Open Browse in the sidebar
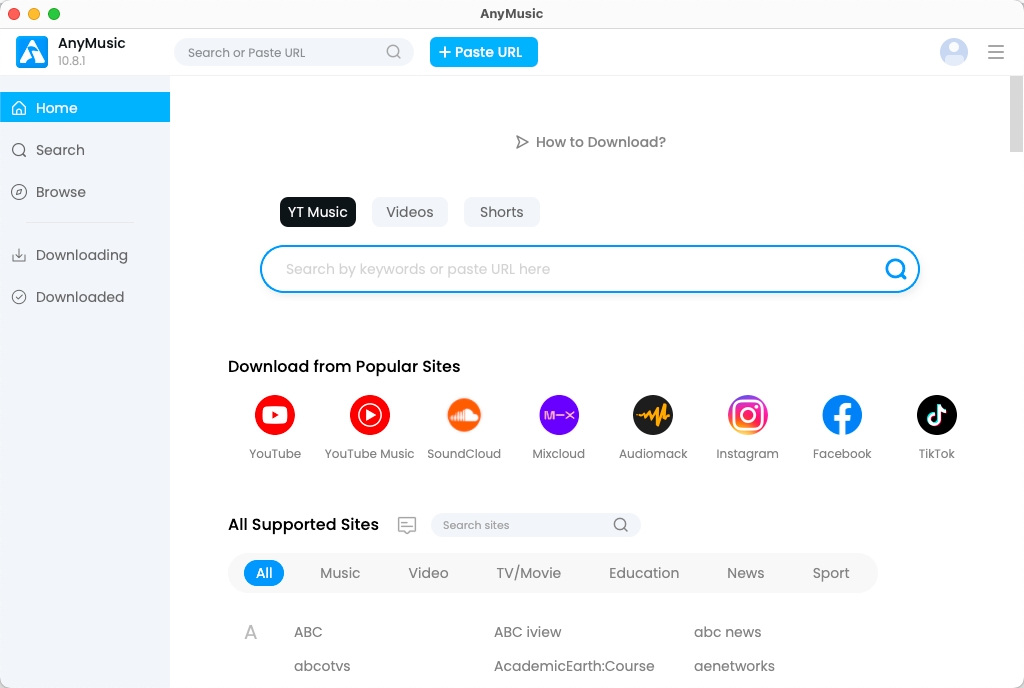 [x=85, y=192]
